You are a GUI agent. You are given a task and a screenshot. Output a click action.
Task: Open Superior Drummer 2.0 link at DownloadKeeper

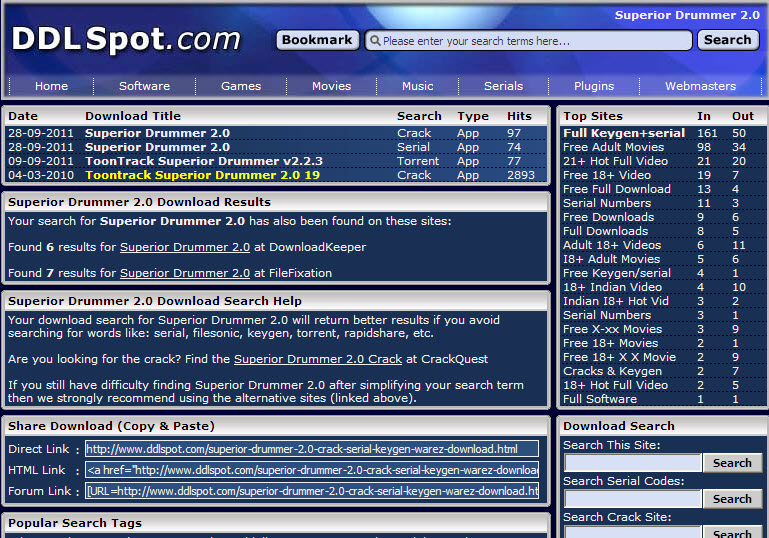pos(185,247)
